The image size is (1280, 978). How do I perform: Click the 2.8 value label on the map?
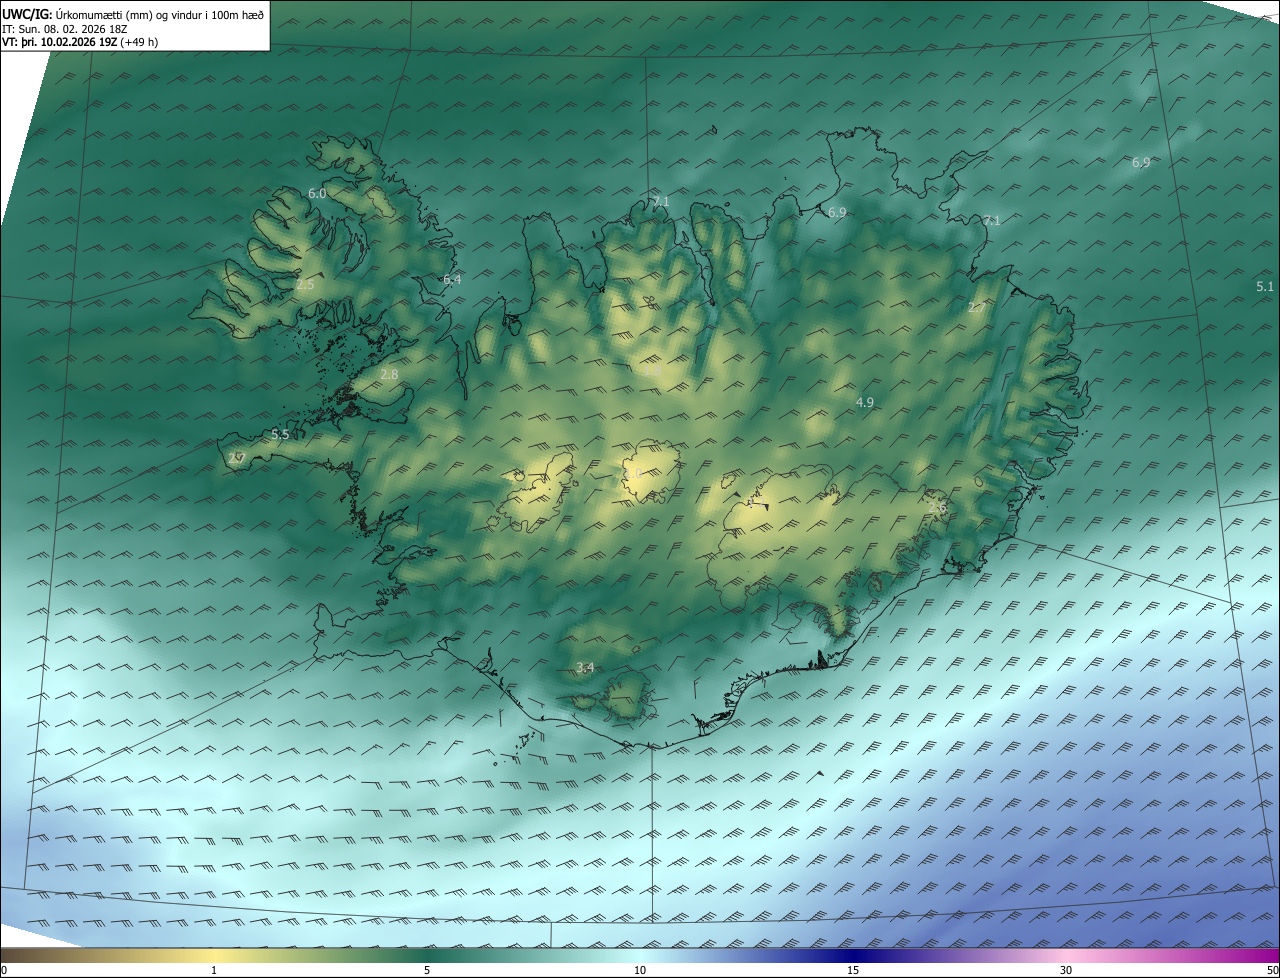click(389, 375)
